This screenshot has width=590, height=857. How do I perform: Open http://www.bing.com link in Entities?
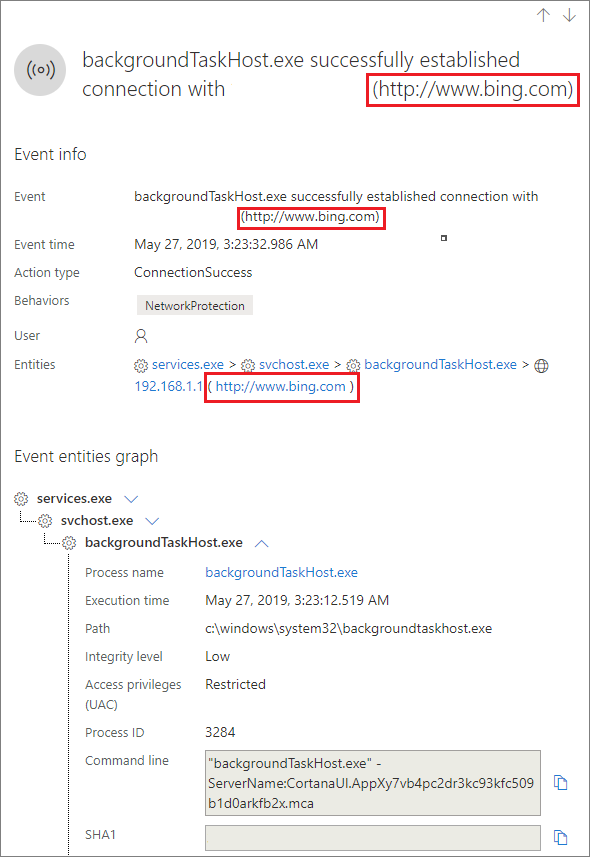281,387
